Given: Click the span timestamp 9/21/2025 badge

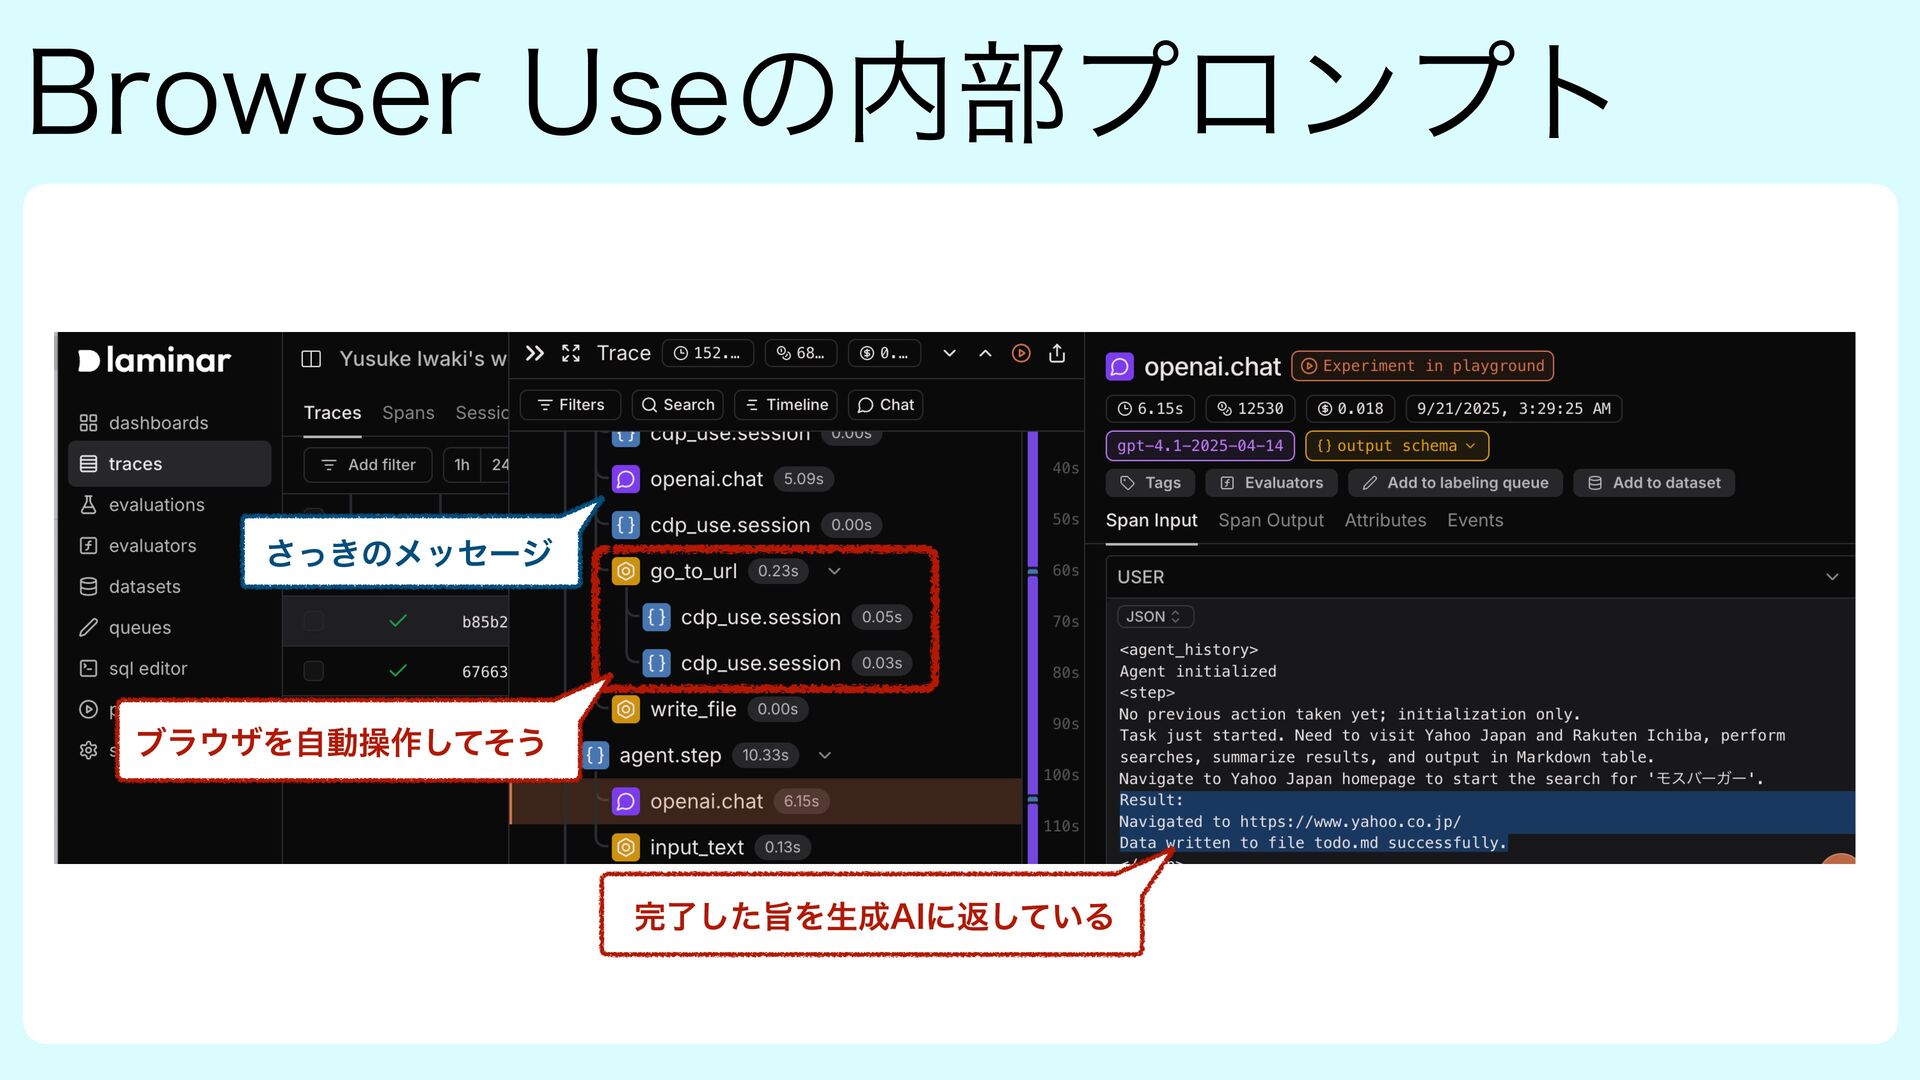Looking at the screenshot, I should pyautogui.click(x=1513, y=409).
